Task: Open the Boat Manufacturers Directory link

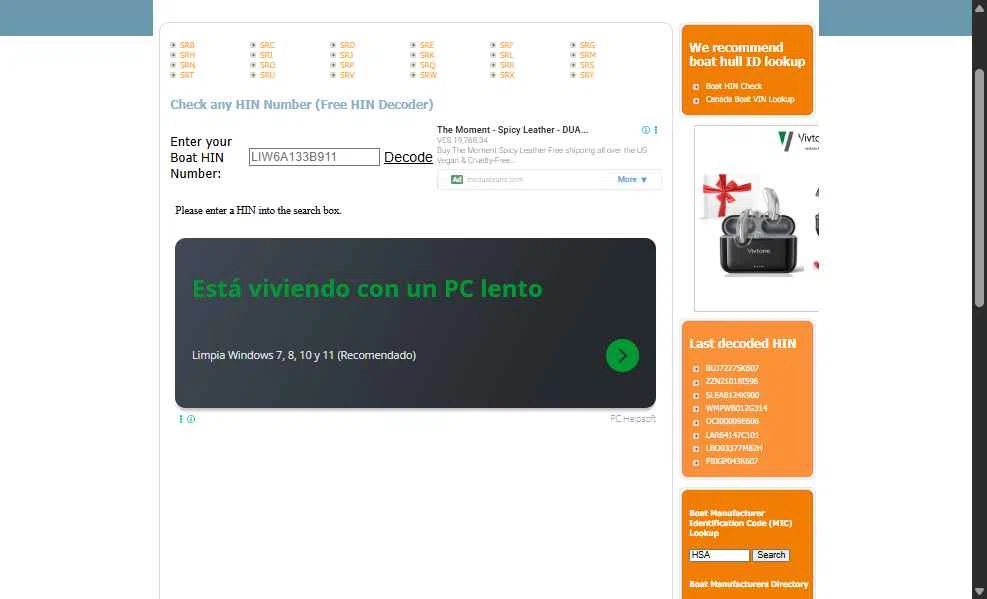Action: click(748, 585)
